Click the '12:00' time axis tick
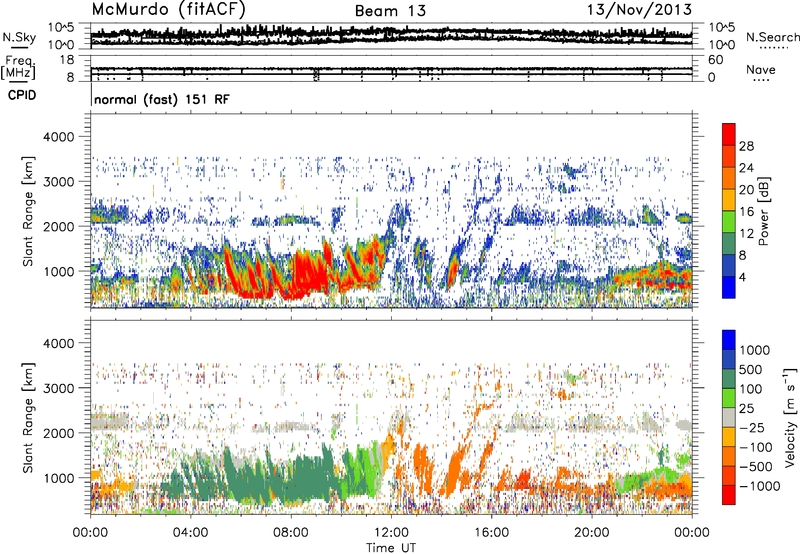 point(391,533)
